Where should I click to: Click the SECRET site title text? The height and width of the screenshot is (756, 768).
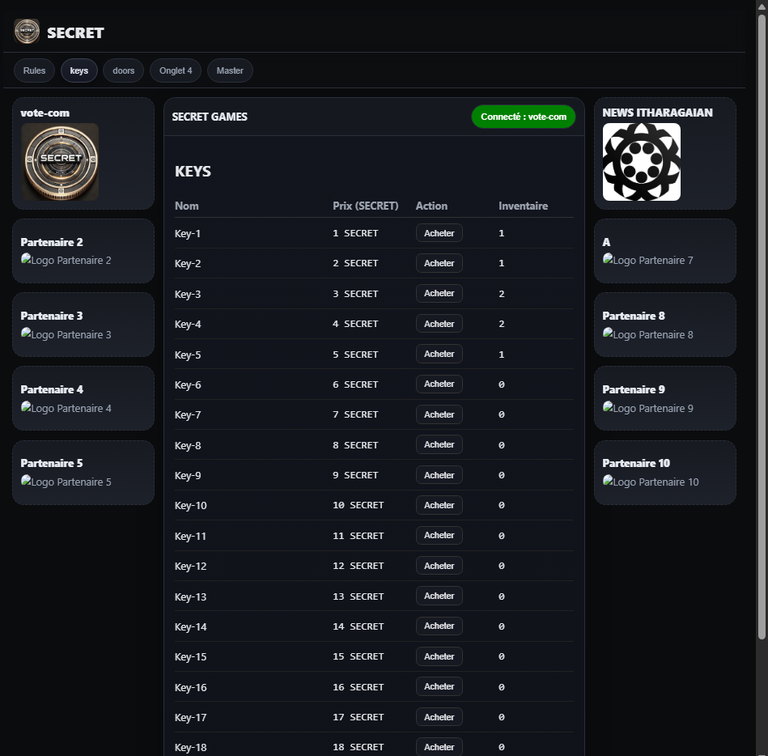(x=75, y=33)
